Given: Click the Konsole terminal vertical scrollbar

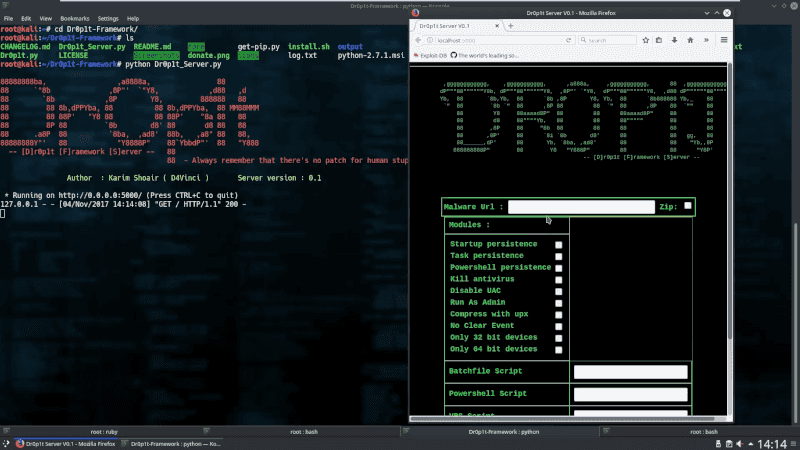Looking at the screenshot, I should 797,323.
